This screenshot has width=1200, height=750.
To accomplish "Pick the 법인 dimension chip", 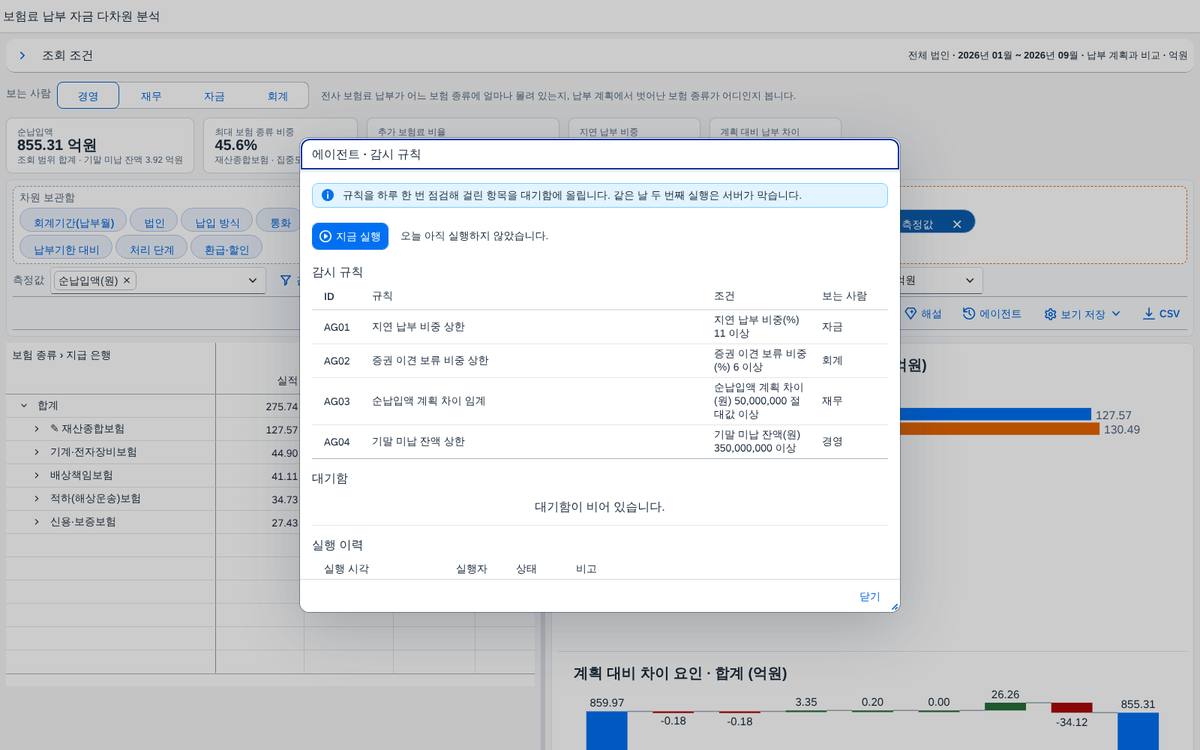I will pyautogui.click(x=154, y=222).
